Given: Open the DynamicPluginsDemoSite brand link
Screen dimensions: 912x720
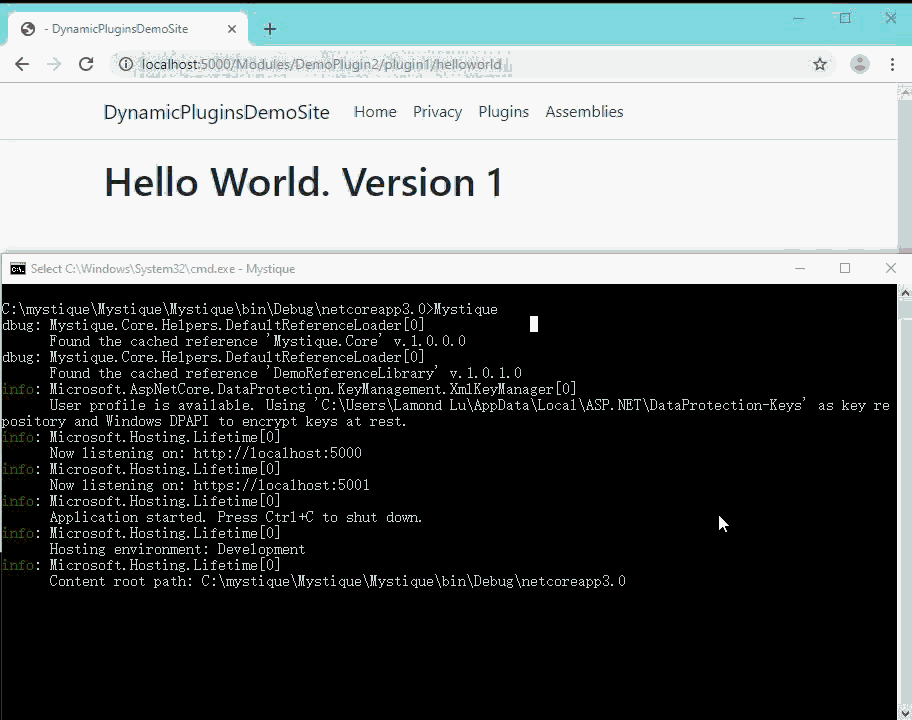Looking at the screenshot, I should (x=216, y=112).
